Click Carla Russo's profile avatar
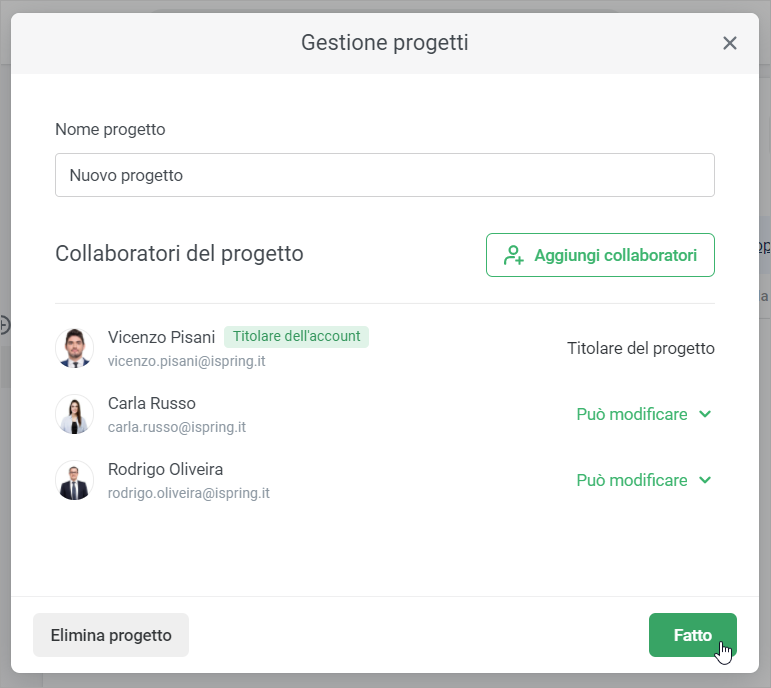Screen dimensions: 771x688 74,414
